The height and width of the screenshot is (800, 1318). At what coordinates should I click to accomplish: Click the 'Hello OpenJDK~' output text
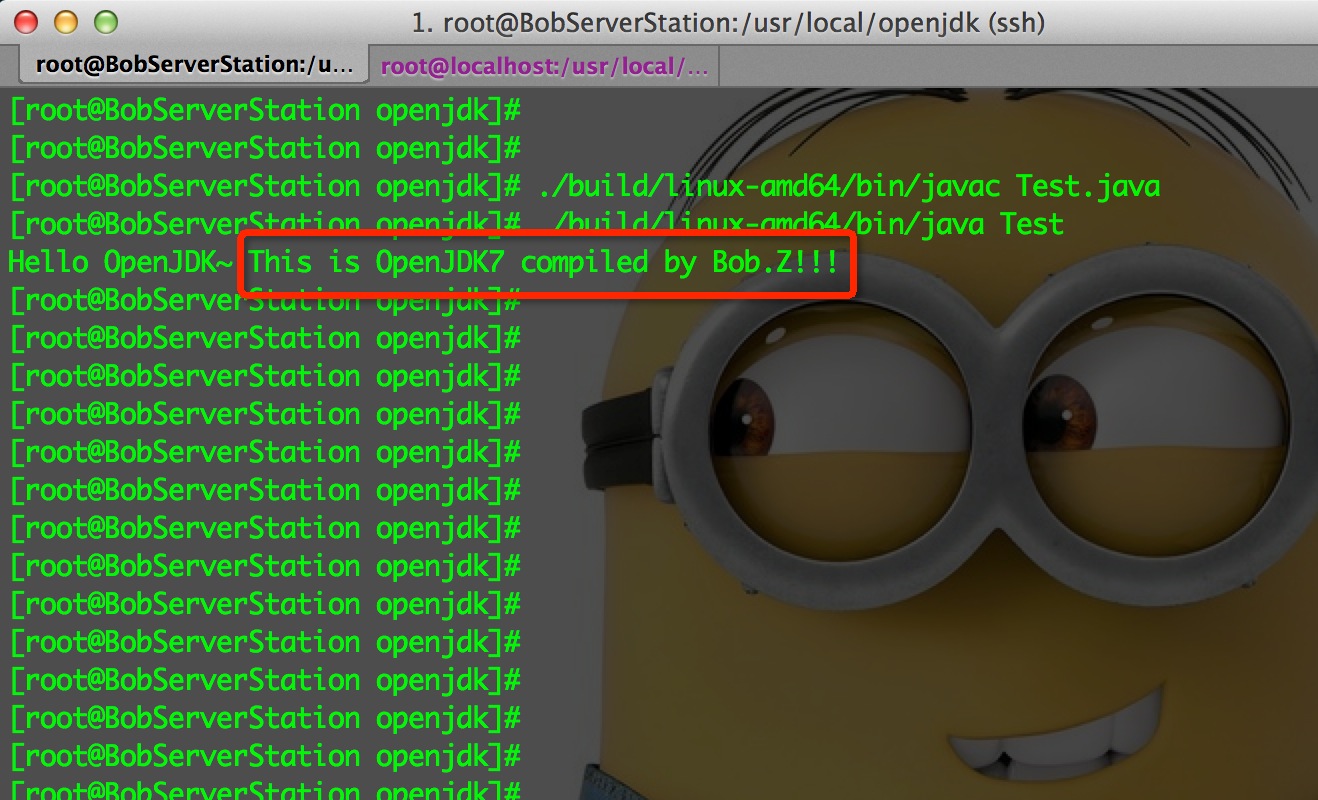[121, 263]
